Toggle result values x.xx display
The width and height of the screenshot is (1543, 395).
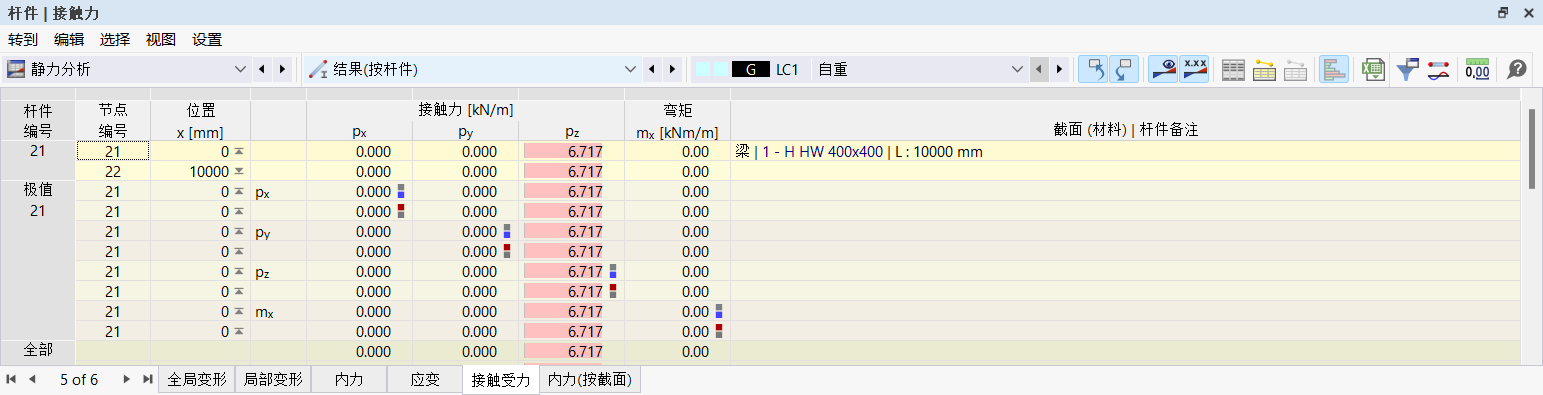coord(1194,69)
